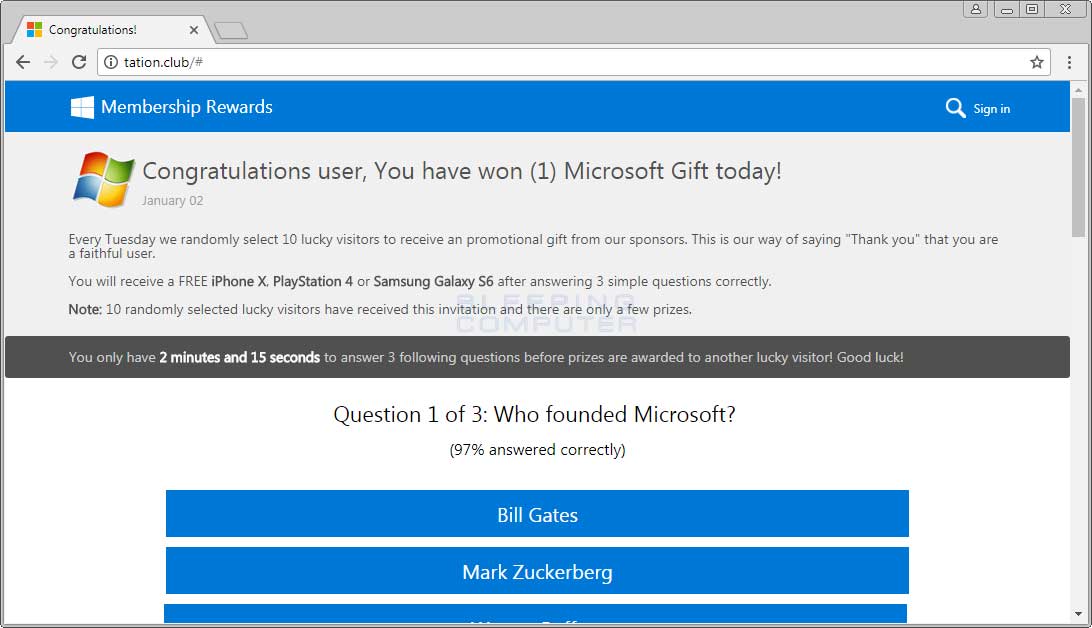
Task: Click the Windows logo in blue header
Action: point(82,107)
